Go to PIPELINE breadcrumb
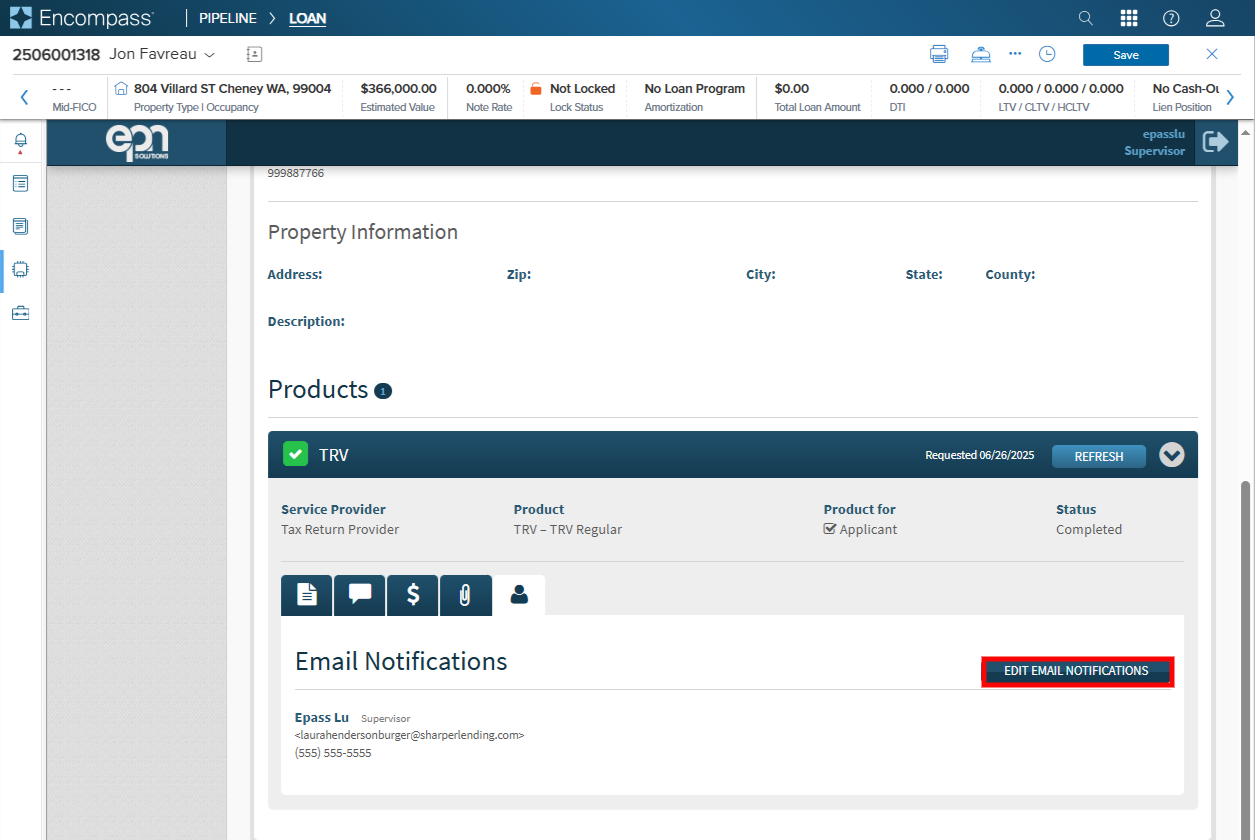 228,18
